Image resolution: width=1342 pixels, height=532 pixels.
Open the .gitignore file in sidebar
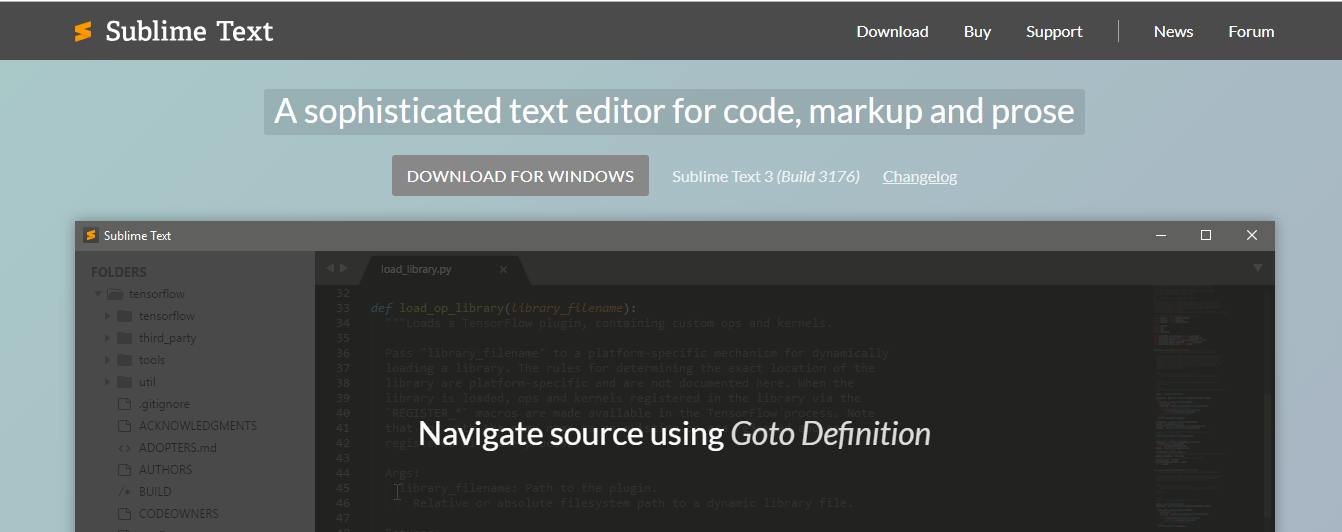coord(164,404)
